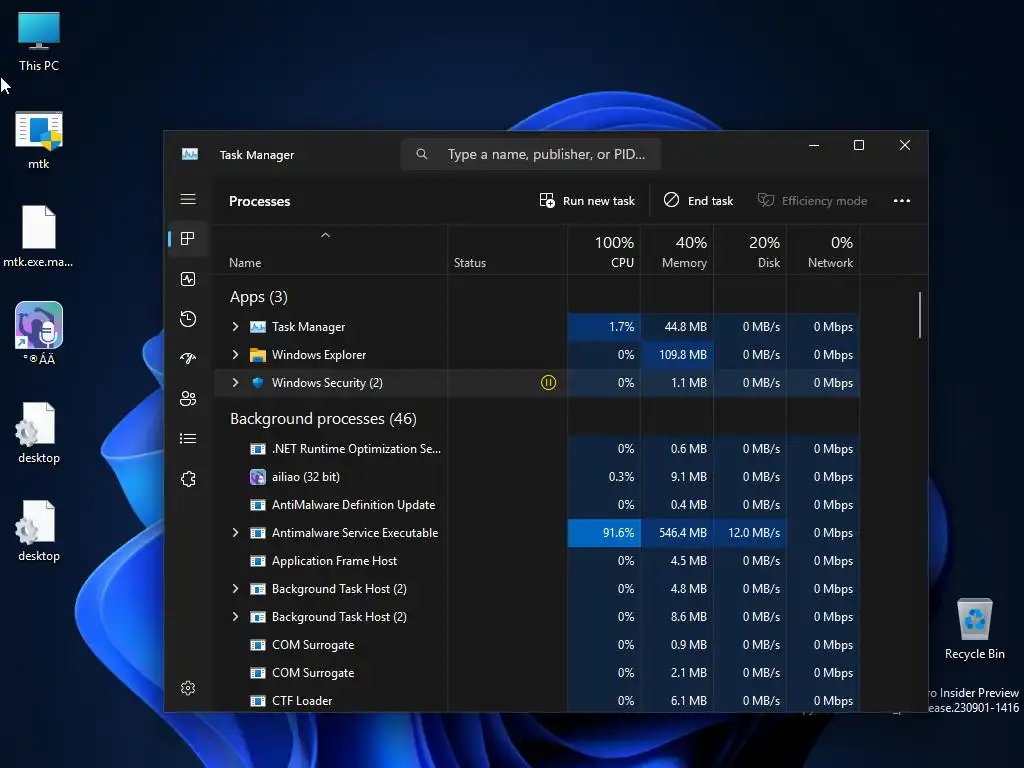Screen dimensions: 1024x768
Task: Focus the search box for name, publisher, PID
Action: pos(530,154)
